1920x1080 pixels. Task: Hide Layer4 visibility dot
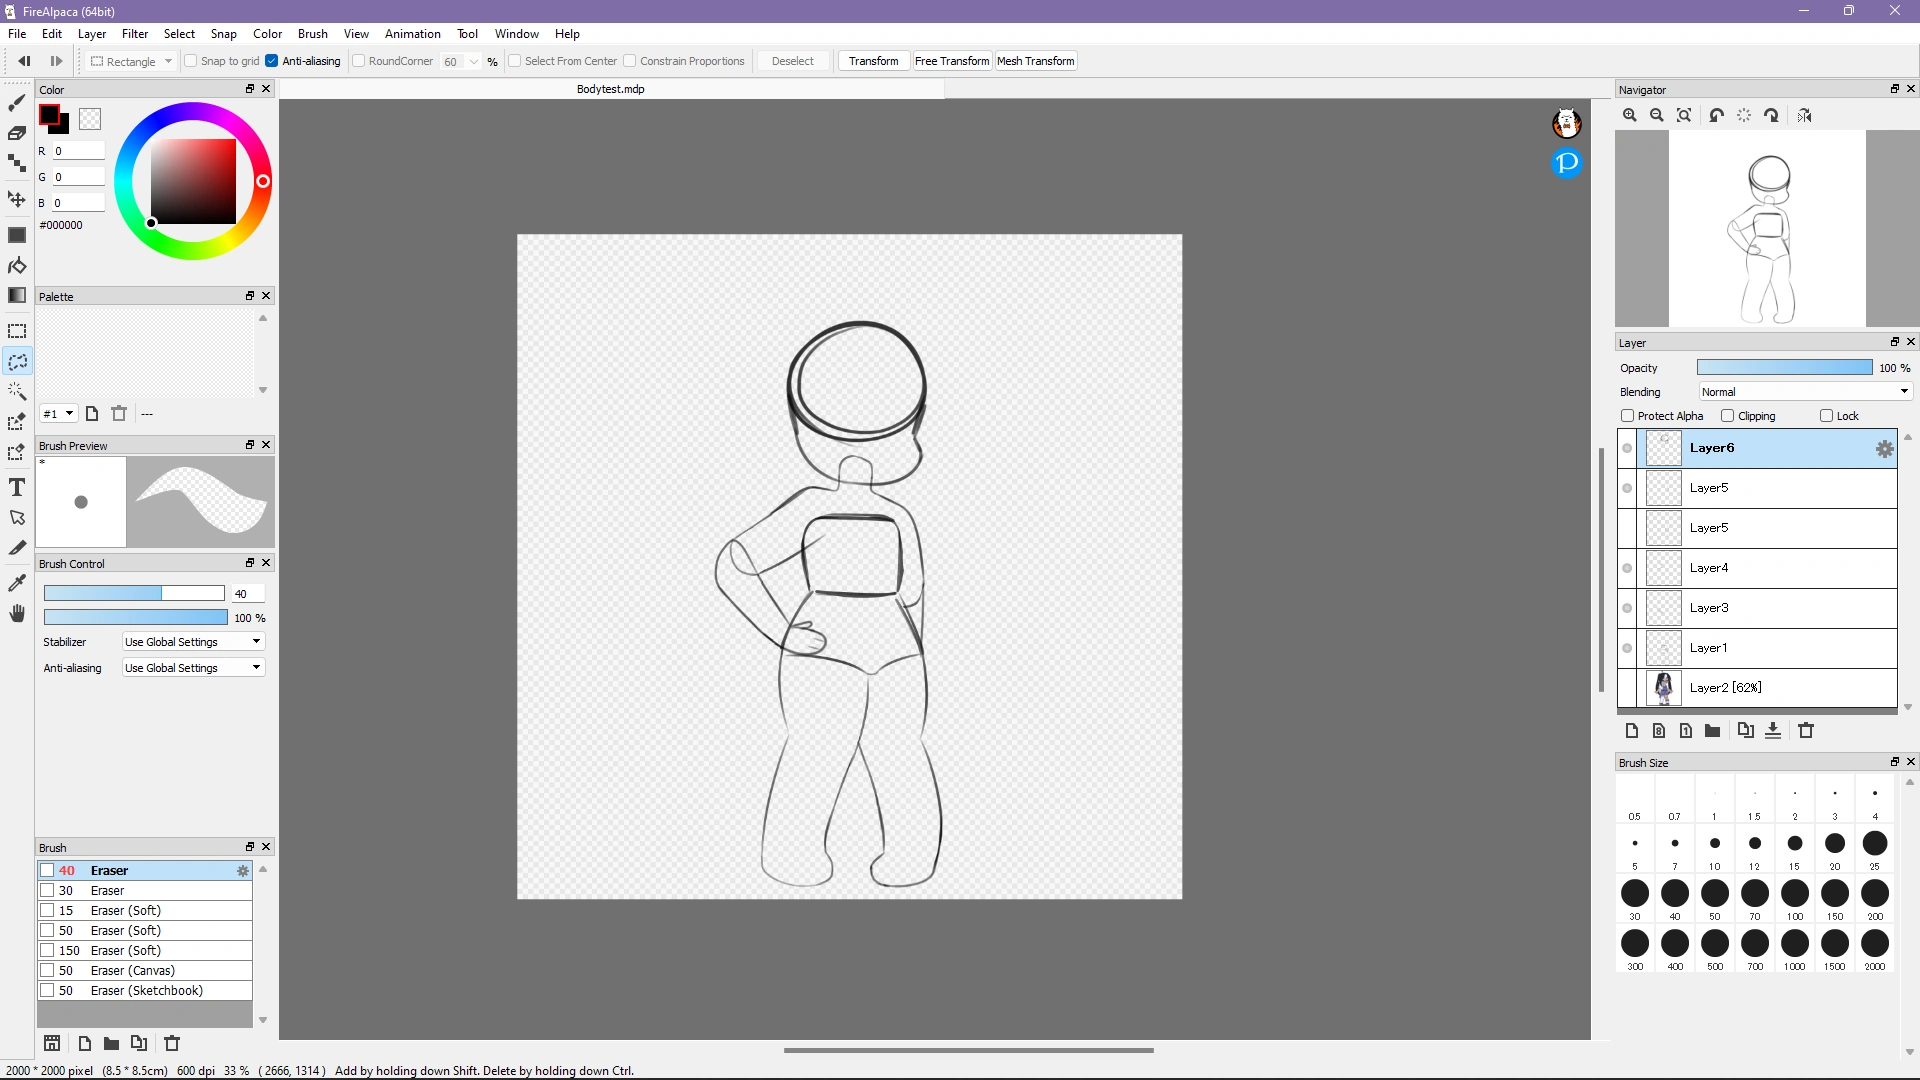[x=1627, y=568]
